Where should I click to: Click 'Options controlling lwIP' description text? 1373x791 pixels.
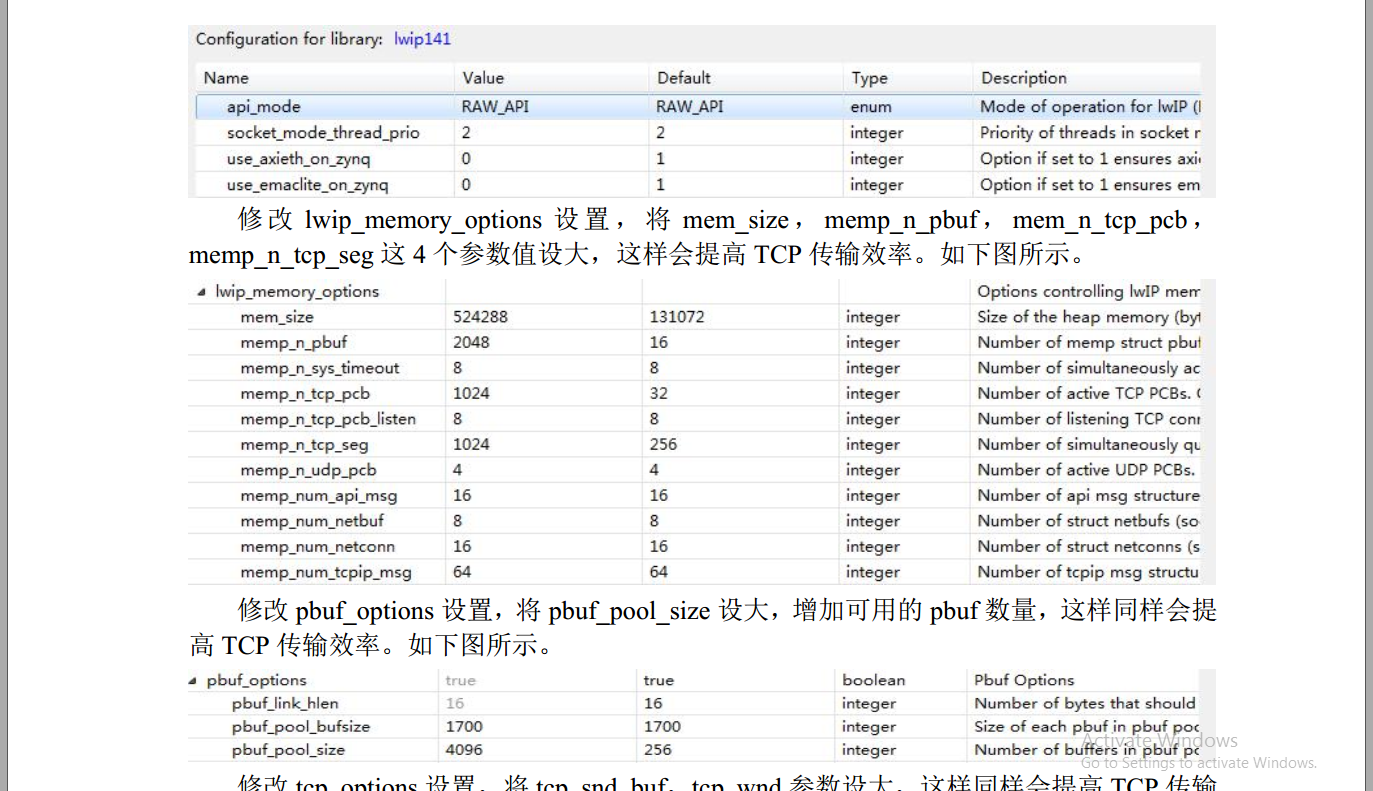click(1089, 292)
